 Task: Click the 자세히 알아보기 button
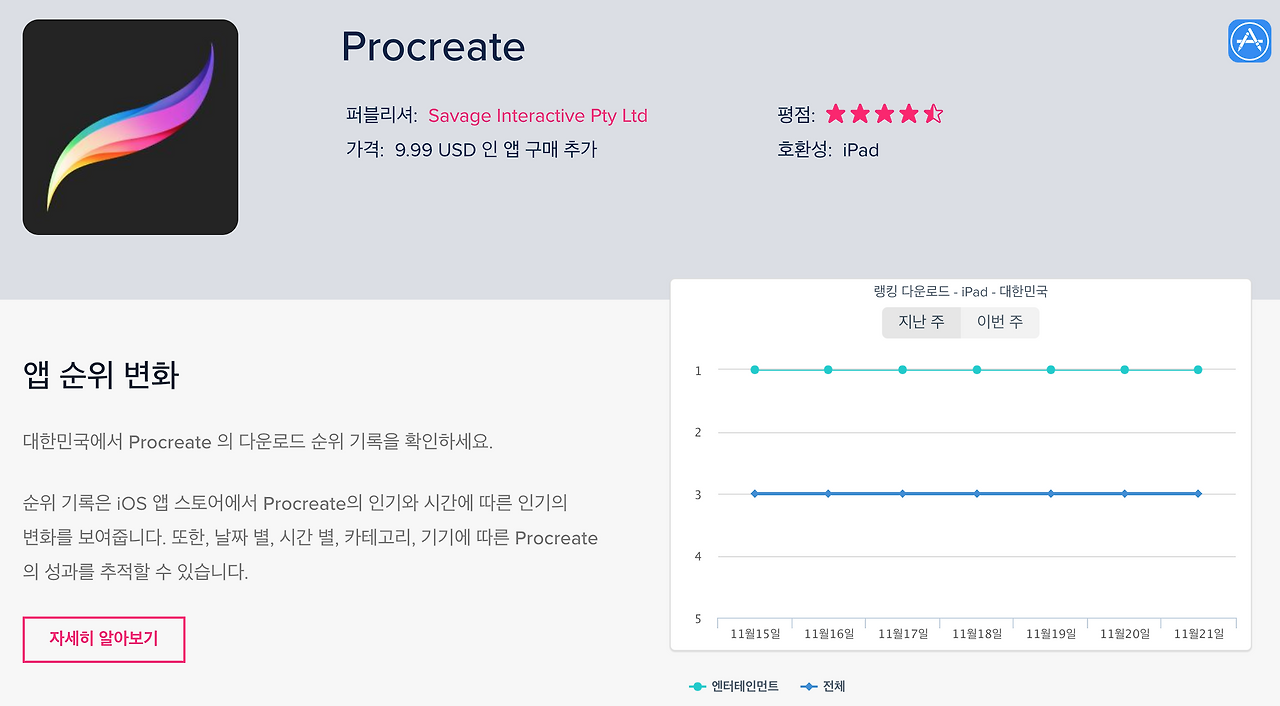pos(104,638)
